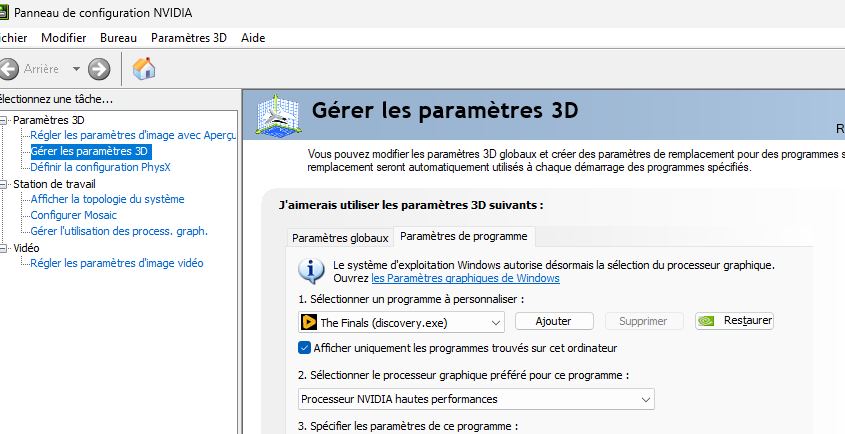Image resolution: width=845 pixels, height=434 pixels.
Task: Click The Finals program icon in dropdown
Action: (x=309, y=322)
